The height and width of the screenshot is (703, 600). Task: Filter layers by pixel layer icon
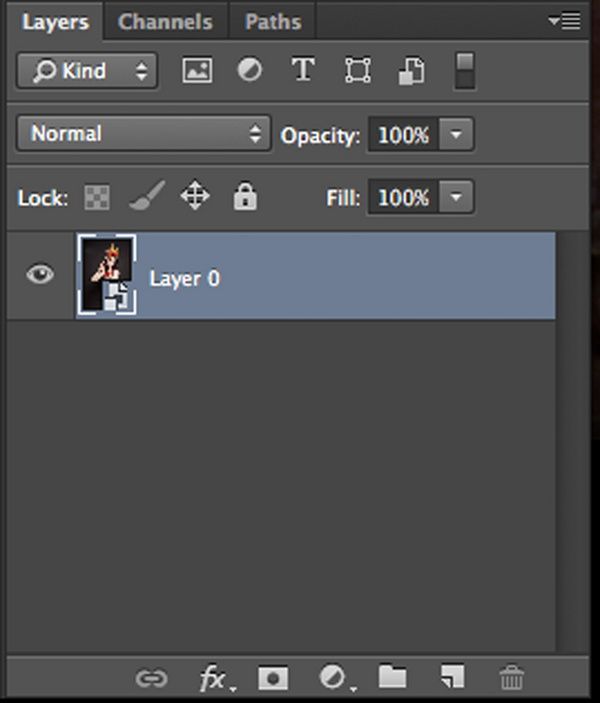[x=197, y=71]
